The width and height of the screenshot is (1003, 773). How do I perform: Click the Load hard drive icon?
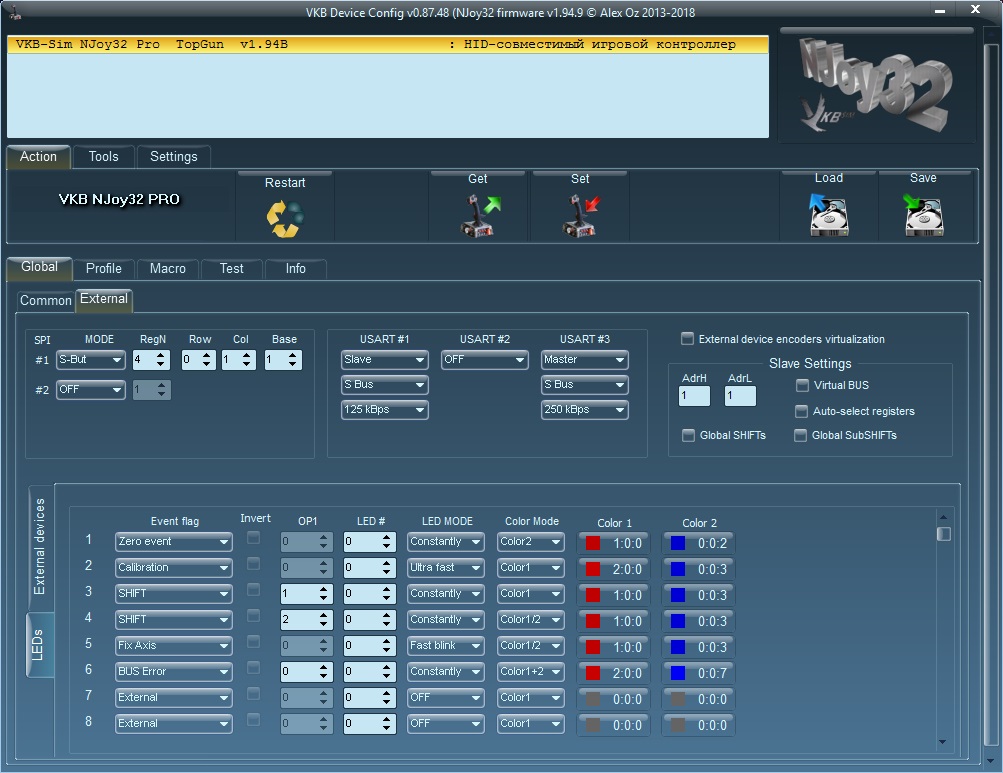(x=828, y=215)
